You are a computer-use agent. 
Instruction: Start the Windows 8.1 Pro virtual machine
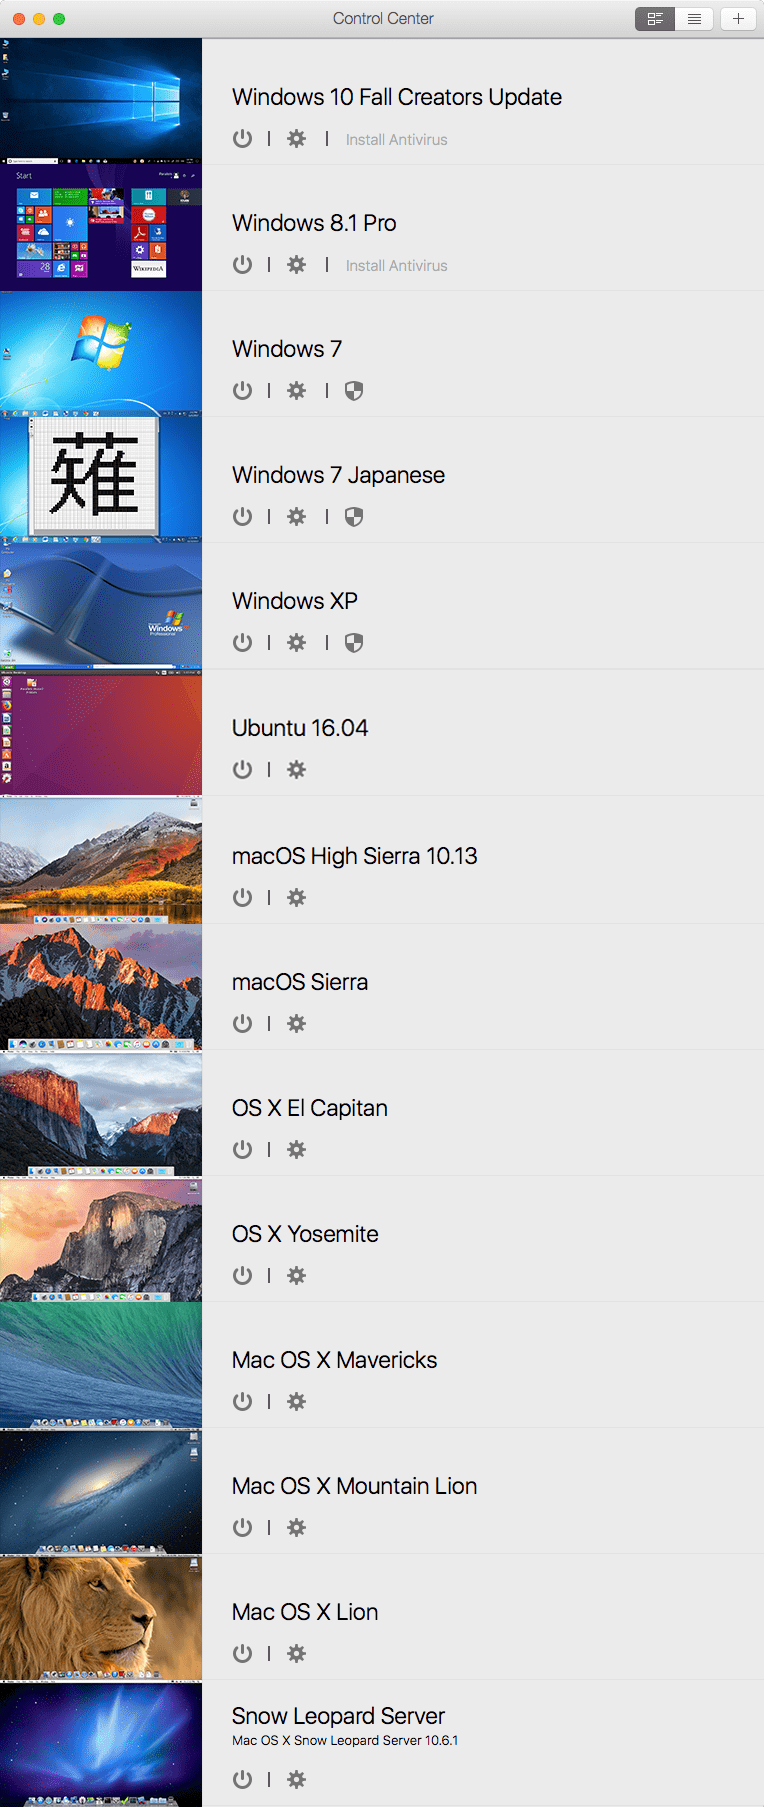pos(242,265)
